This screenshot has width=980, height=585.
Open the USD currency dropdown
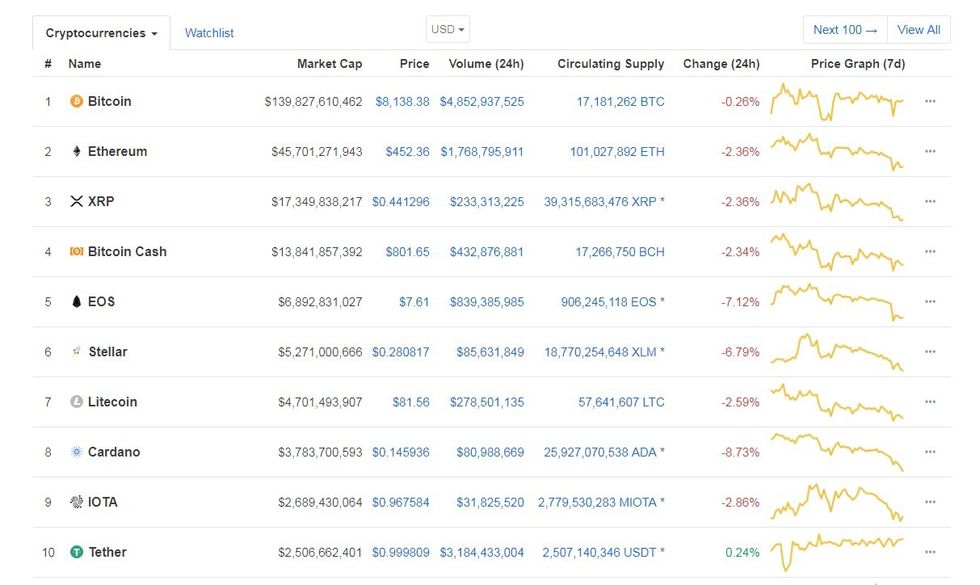pos(447,30)
